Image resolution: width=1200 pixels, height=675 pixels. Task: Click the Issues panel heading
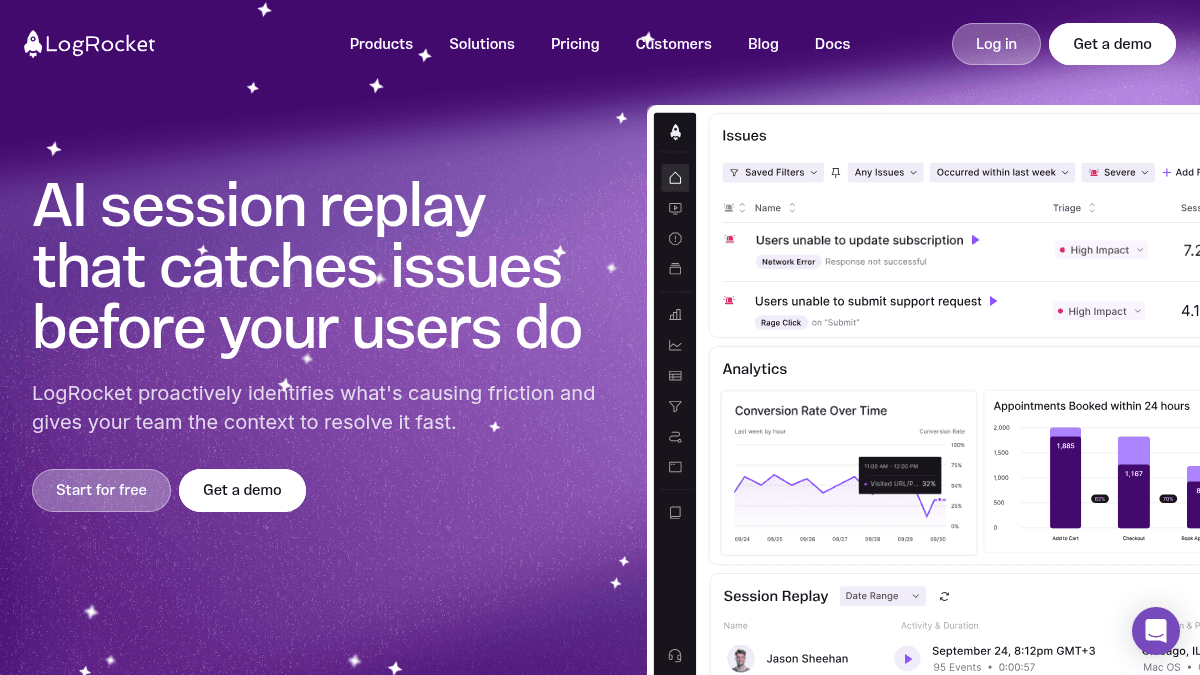coord(744,136)
